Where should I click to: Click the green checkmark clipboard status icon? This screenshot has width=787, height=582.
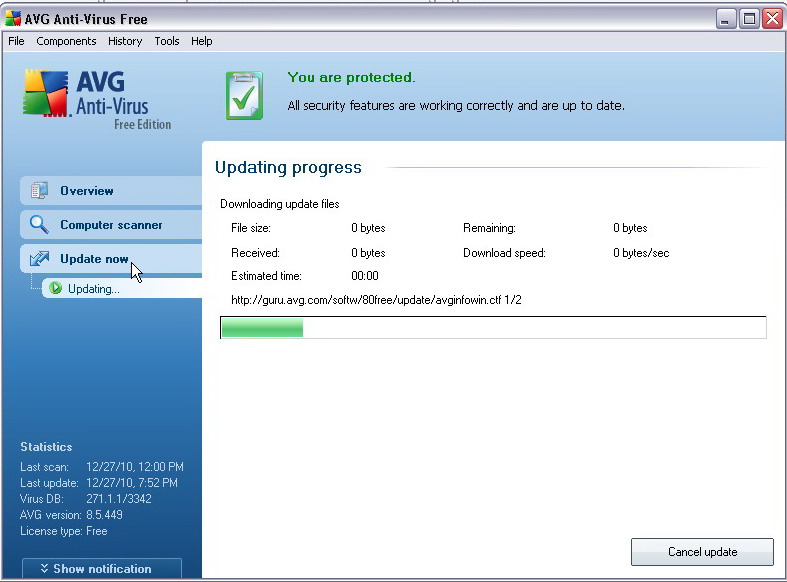pos(244,95)
